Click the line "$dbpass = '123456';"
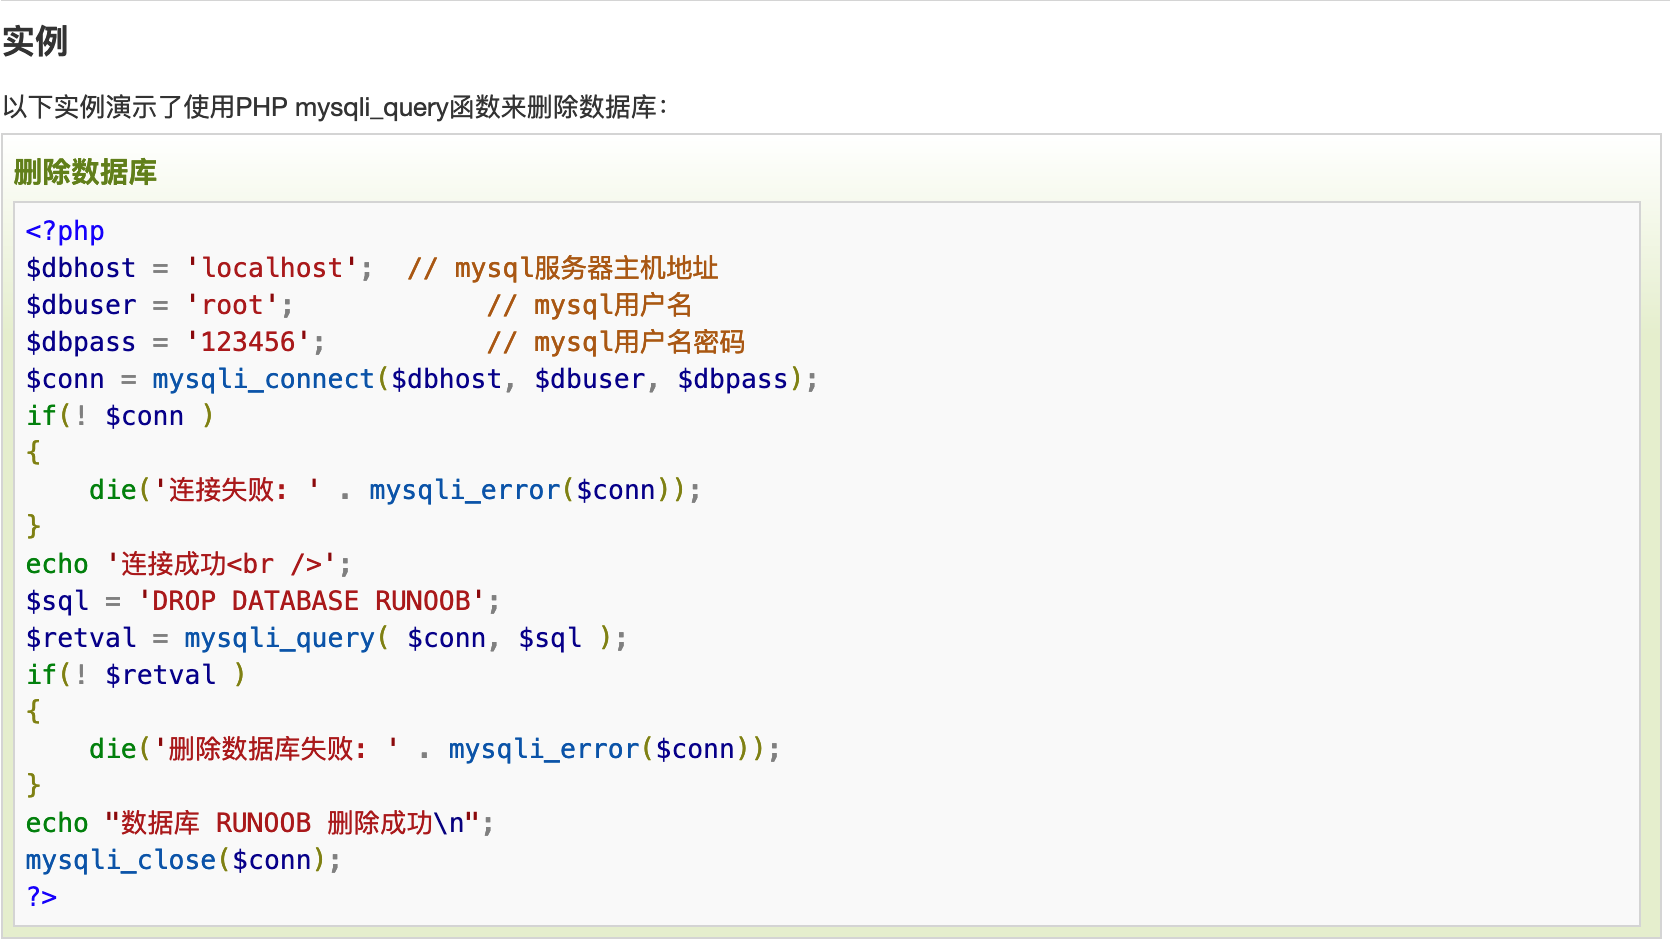1670x952 pixels. click(x=176, y=342)
